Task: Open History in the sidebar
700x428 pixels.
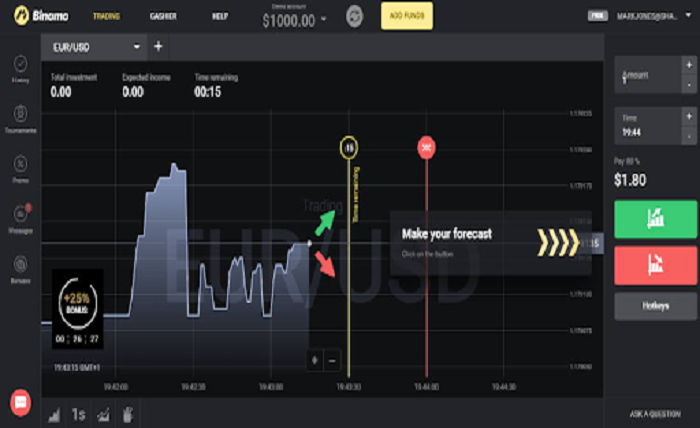Action: (x=20, y=69)
